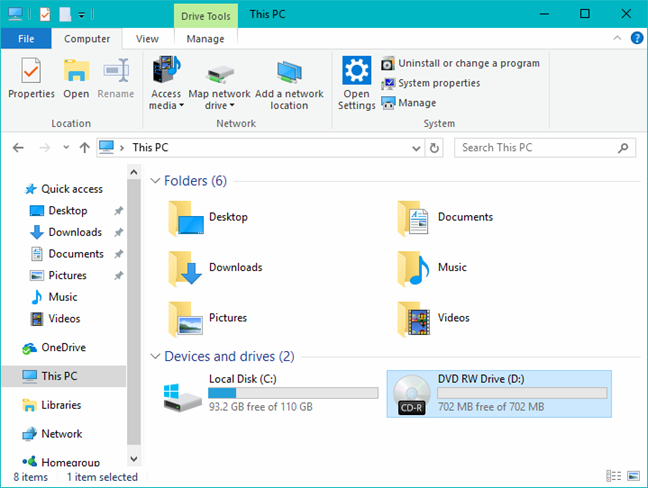Click navigation pane scrollbar down arrow

[133, 459]
